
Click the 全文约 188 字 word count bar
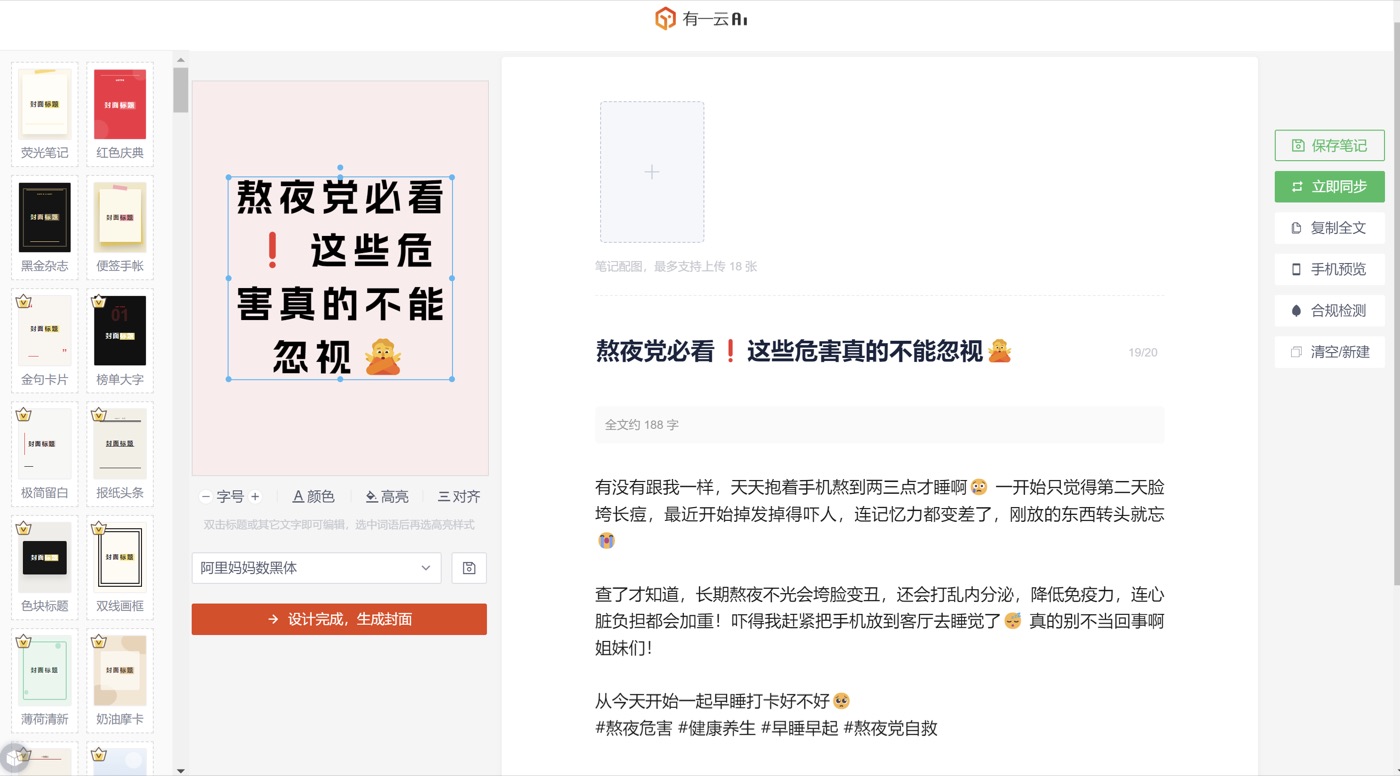pos(879,425)
